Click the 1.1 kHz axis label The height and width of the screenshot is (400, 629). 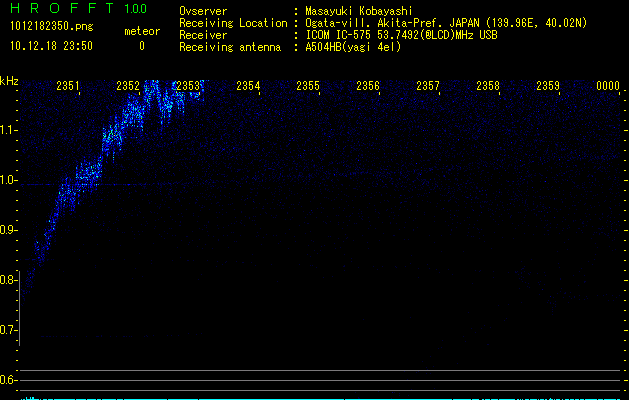point(8,130)
